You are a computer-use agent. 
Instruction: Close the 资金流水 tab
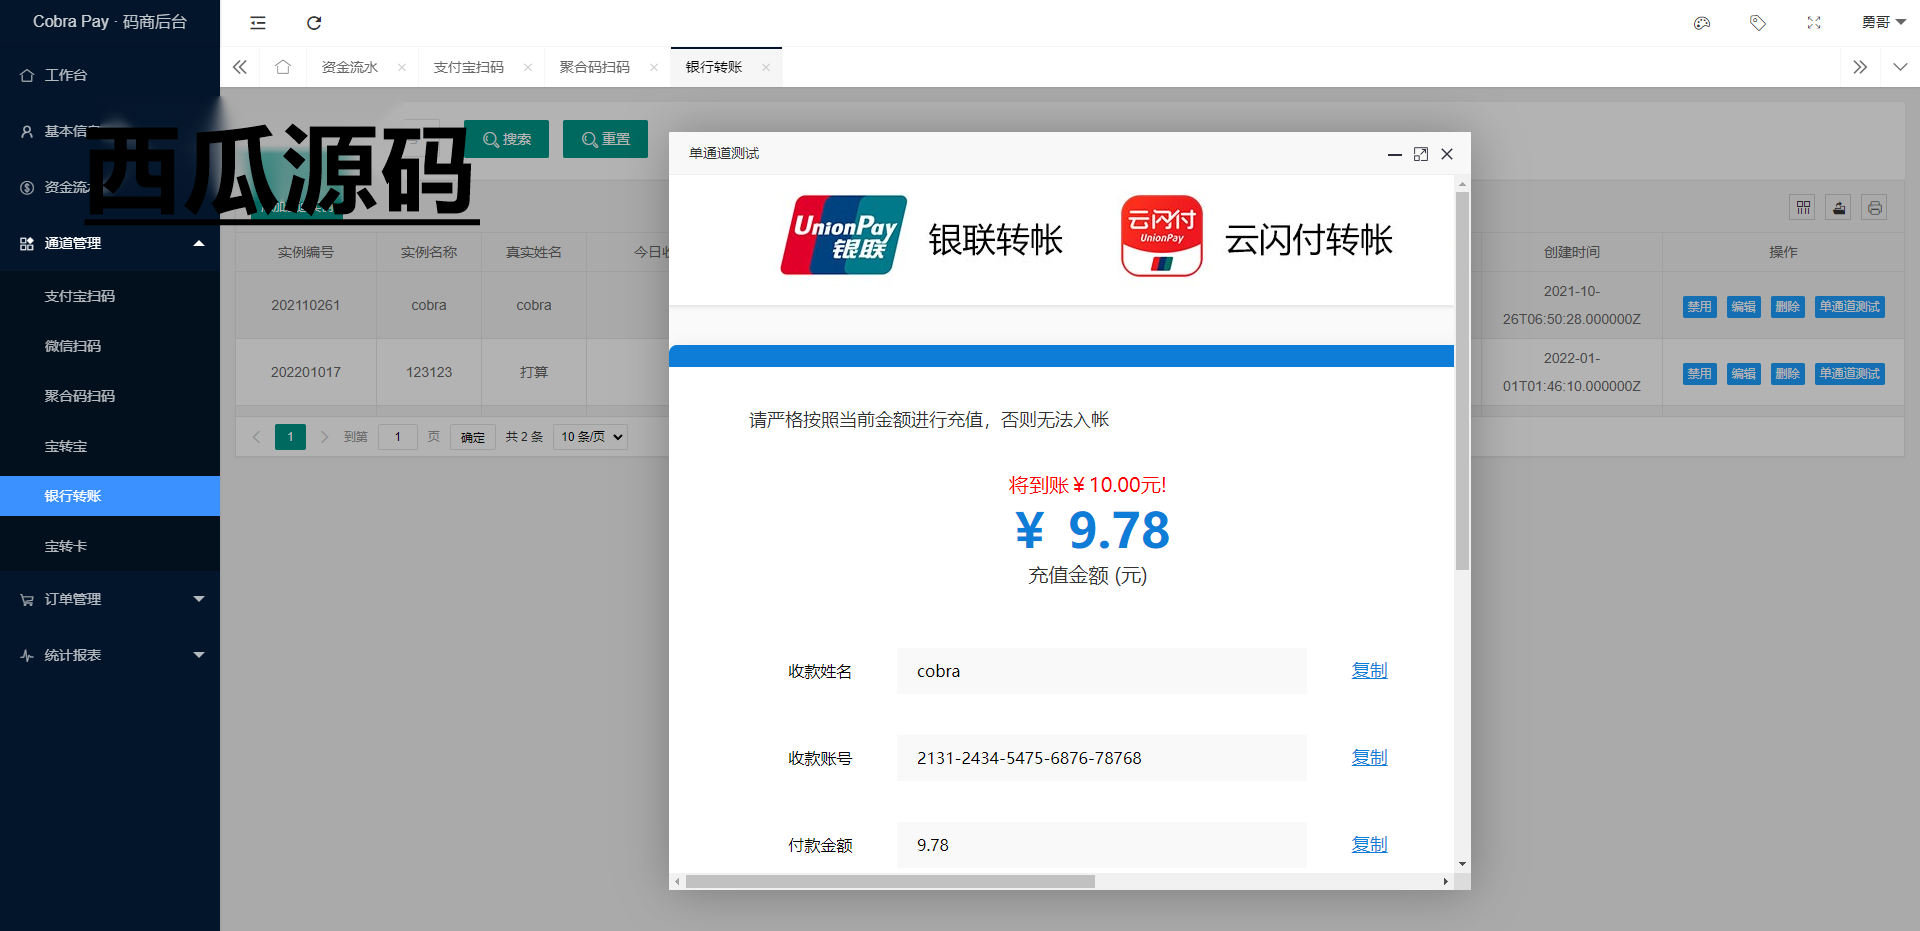tap(402, 67)
